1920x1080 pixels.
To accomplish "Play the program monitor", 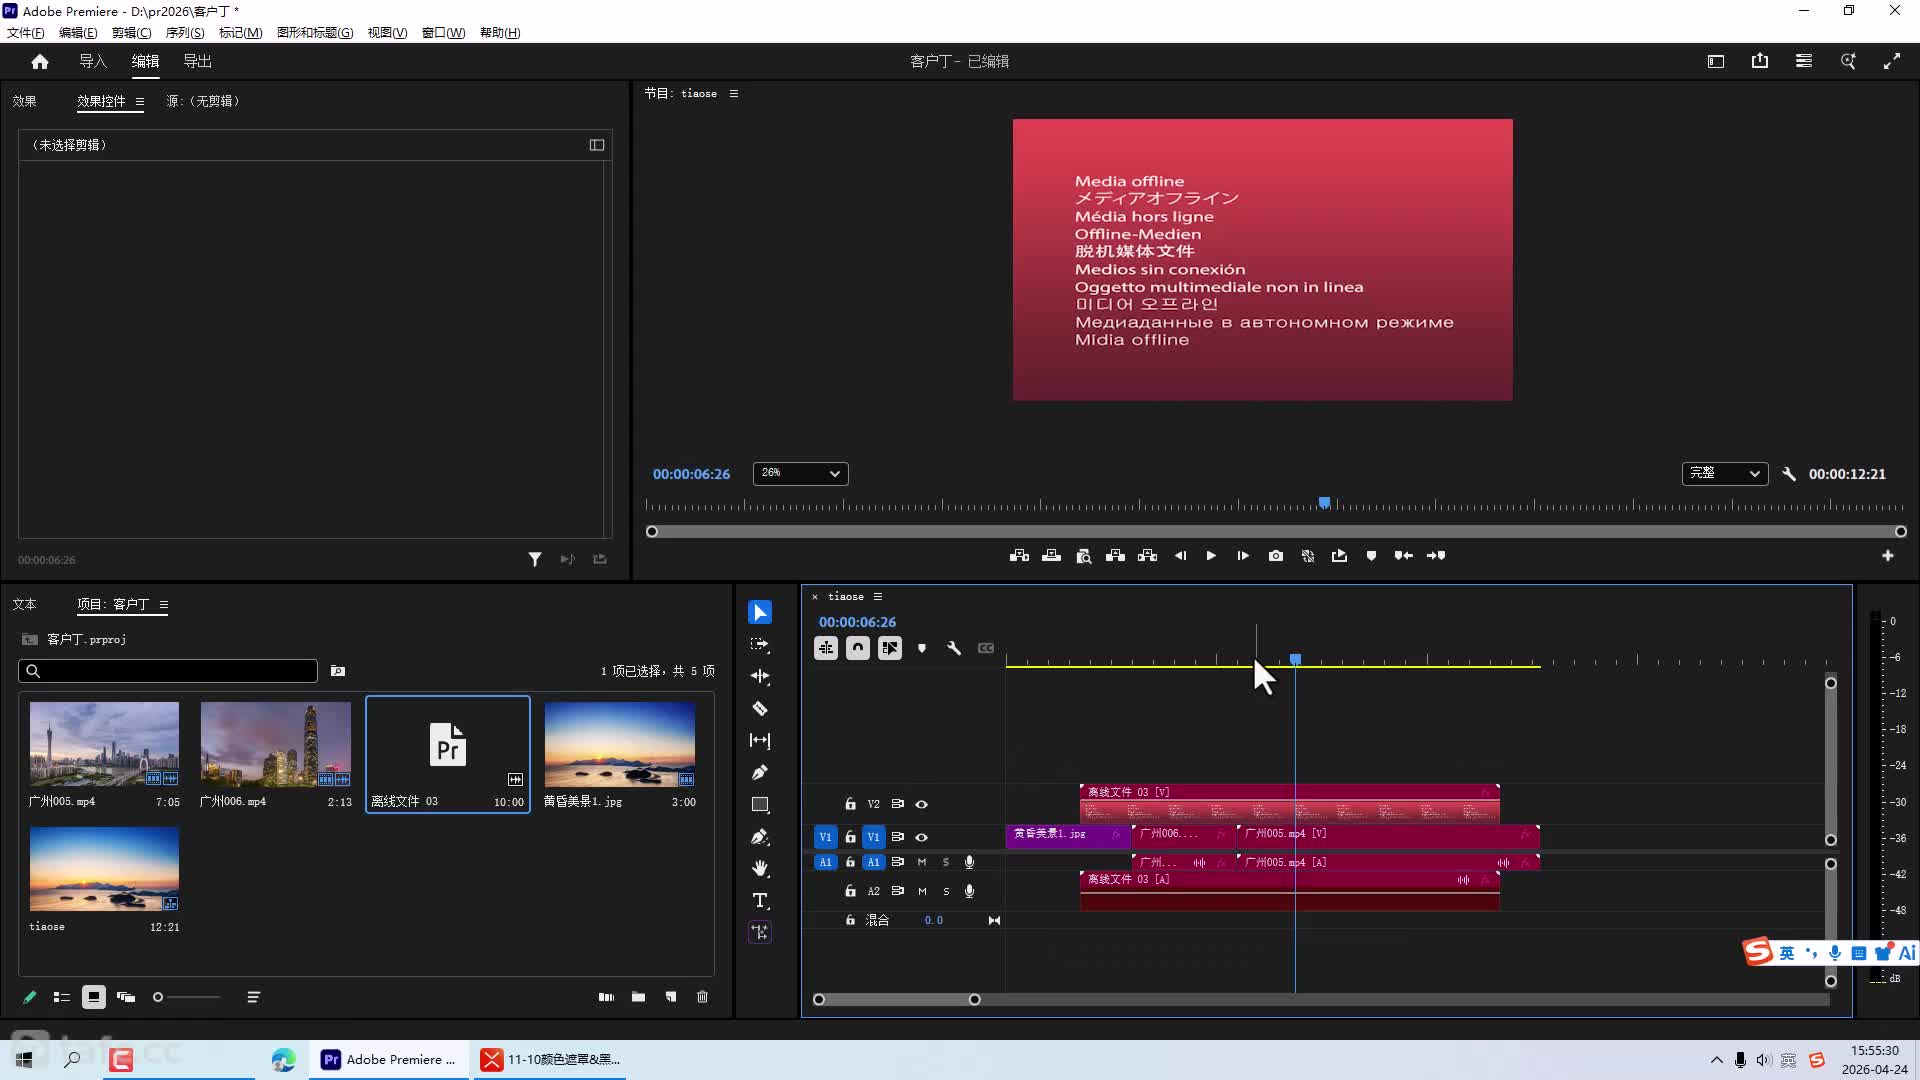I will pyautogui.click(x=1211, y=556).
